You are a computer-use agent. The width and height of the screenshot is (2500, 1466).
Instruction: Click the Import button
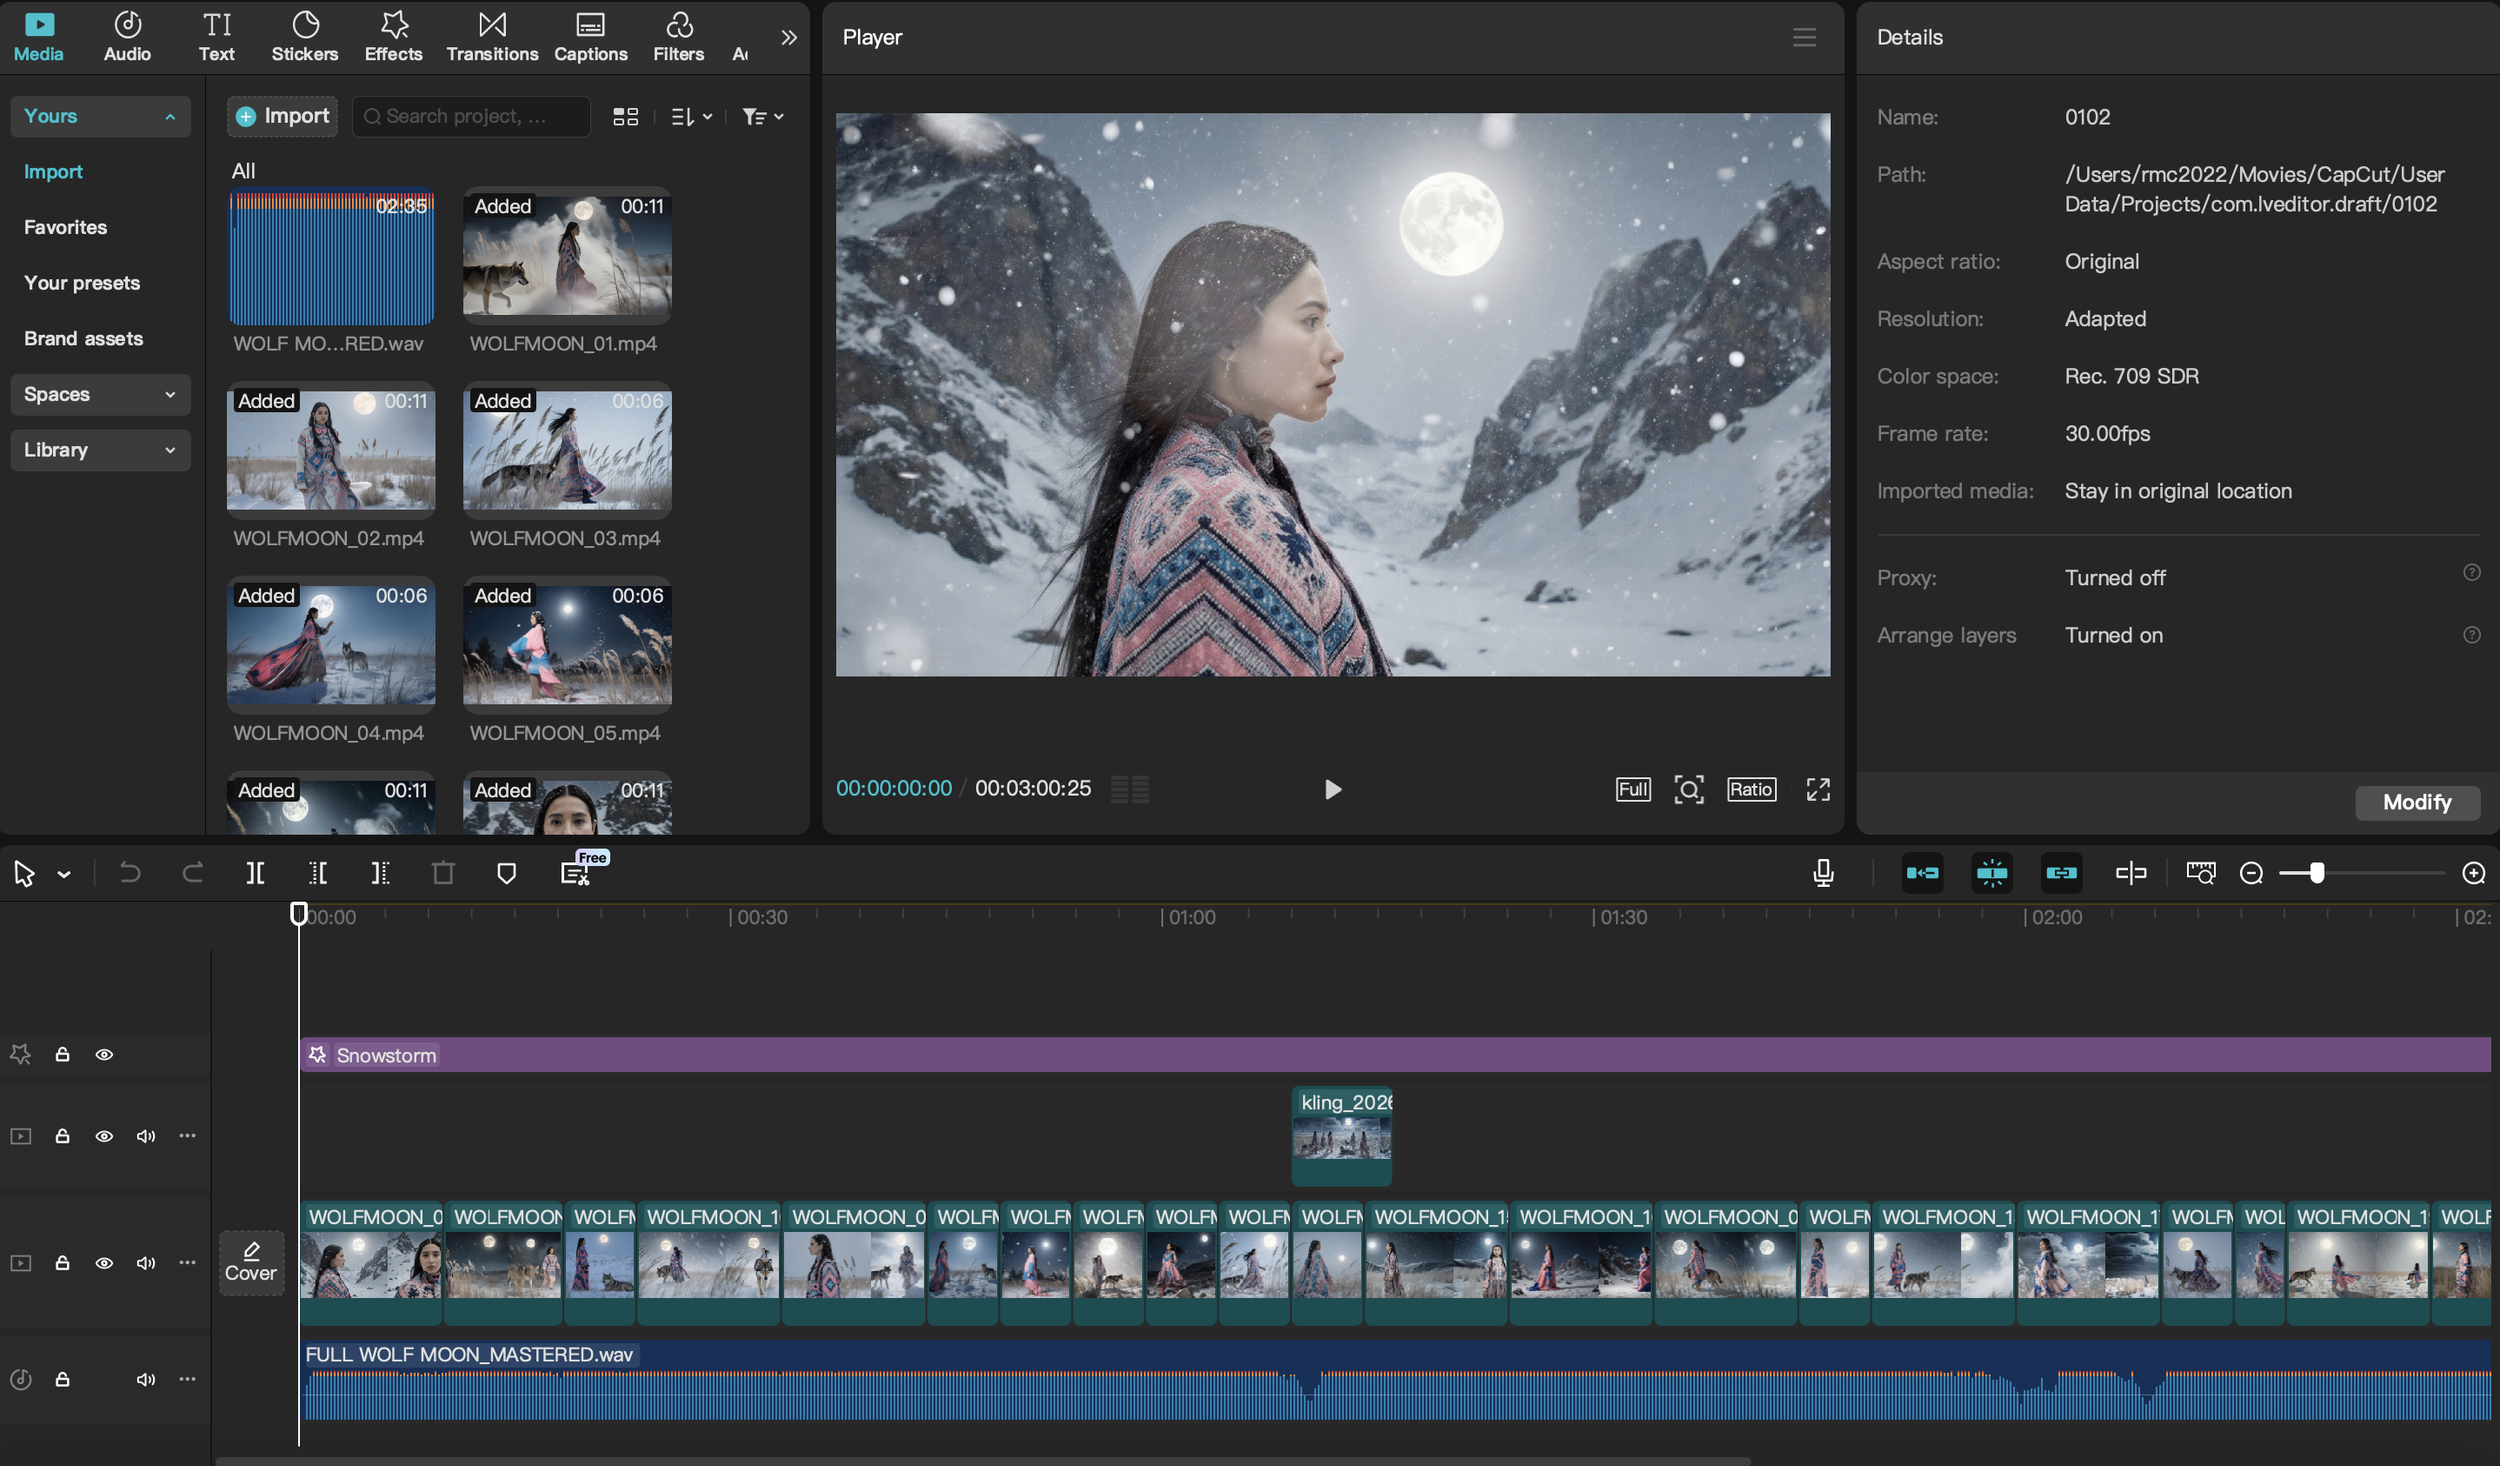tap(283, 116)
